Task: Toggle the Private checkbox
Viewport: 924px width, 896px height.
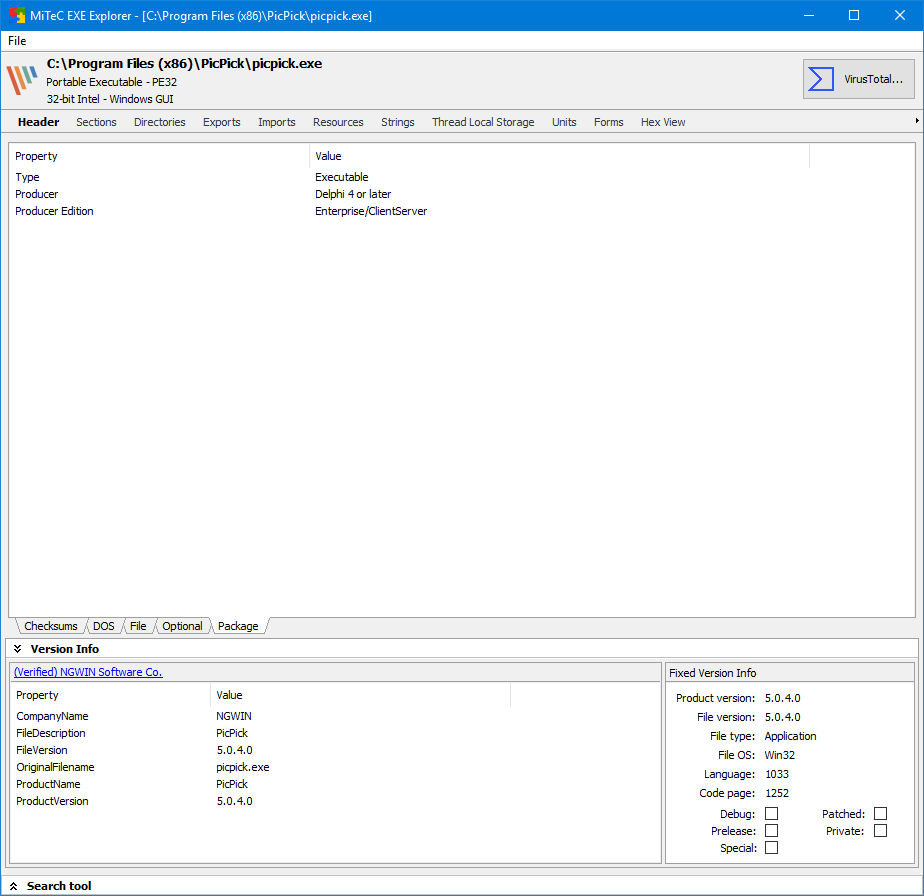Action: [x=880, y=831]
